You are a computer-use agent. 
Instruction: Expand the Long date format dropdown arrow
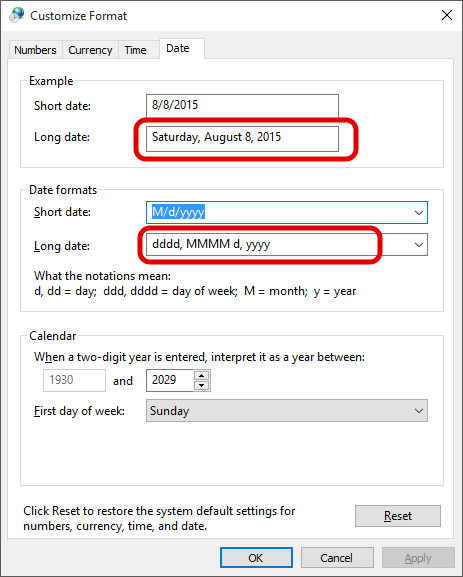pos(418,244)
